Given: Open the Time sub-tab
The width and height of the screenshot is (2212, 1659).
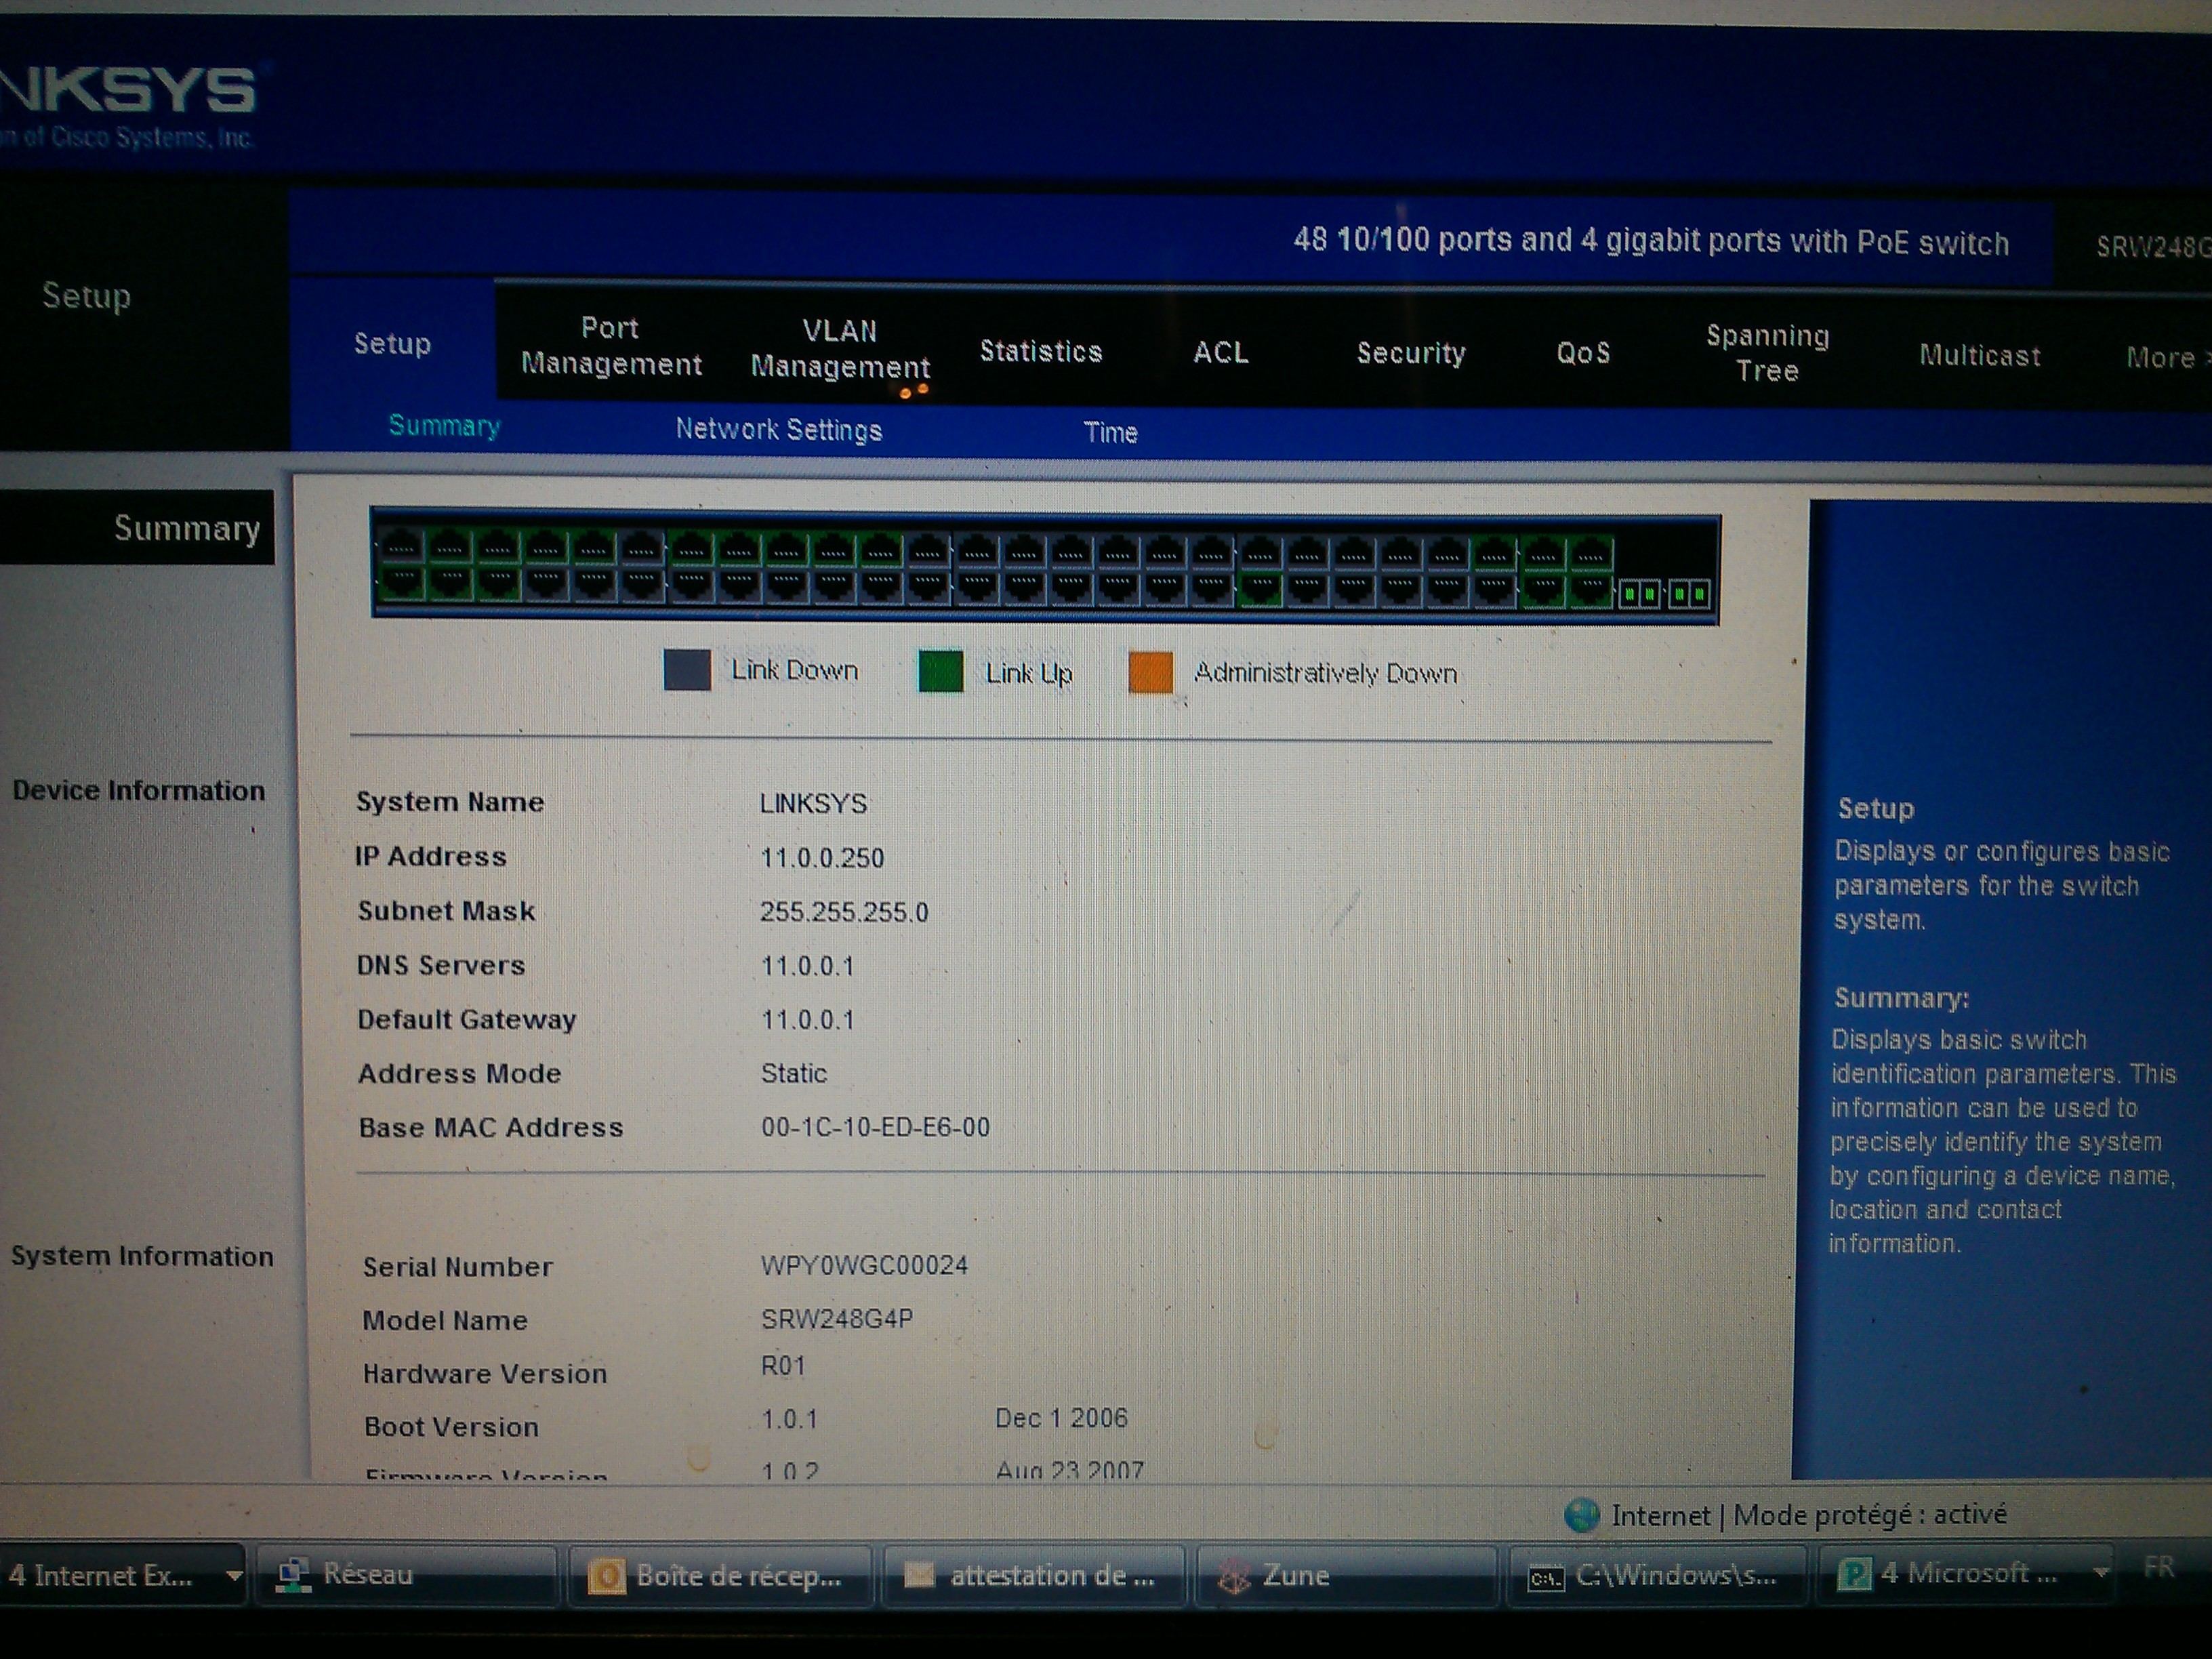Looking at the screenshot, I should click(1110, 432).
